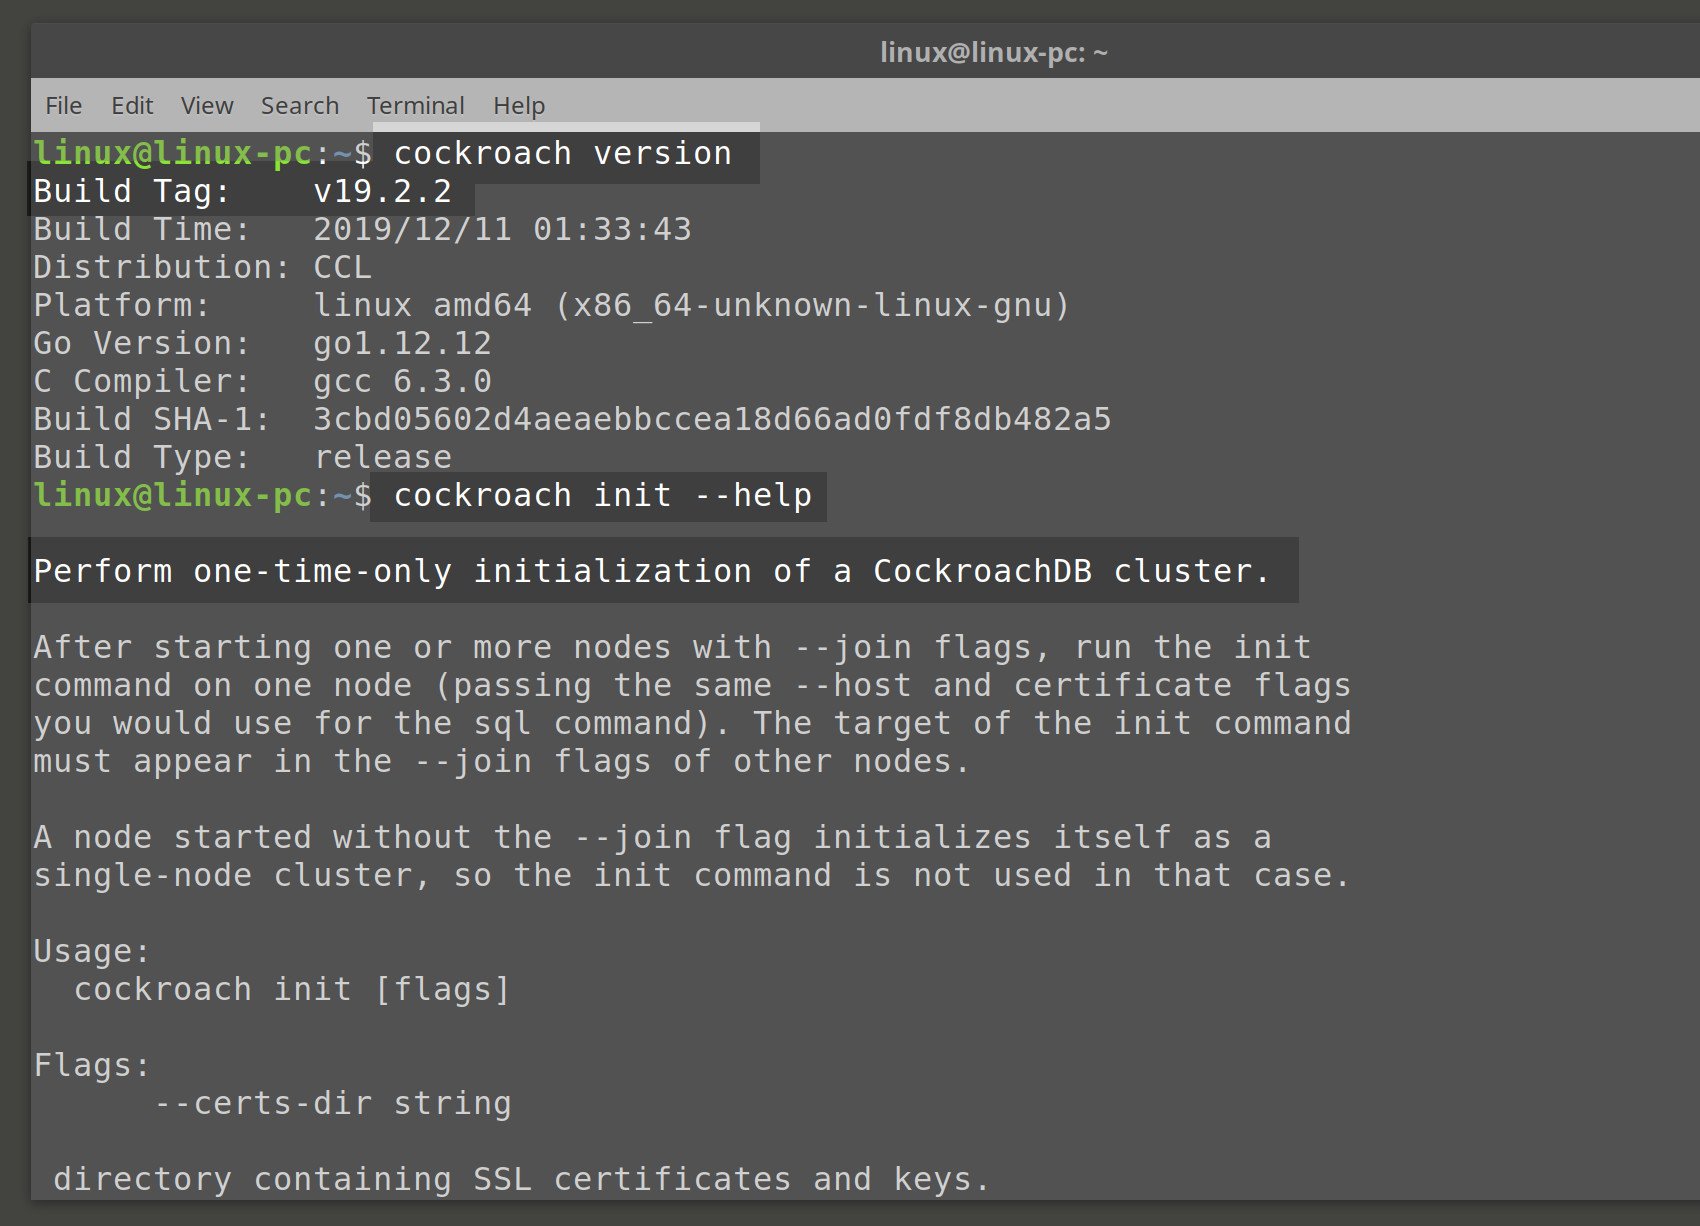Click the 'cockroach init --help' command
The width and height of the screenshot is (1700, 1226).
click(603, 495)
